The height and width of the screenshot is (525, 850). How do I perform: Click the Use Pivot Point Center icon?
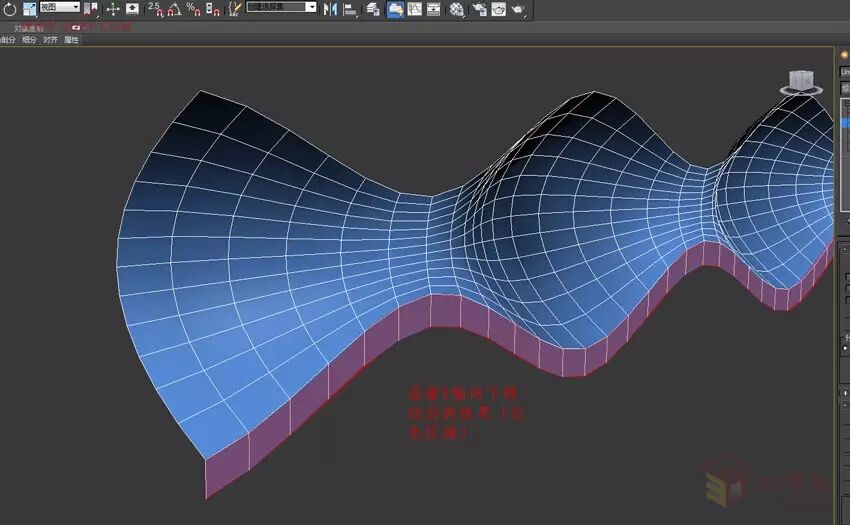point(91,9)
